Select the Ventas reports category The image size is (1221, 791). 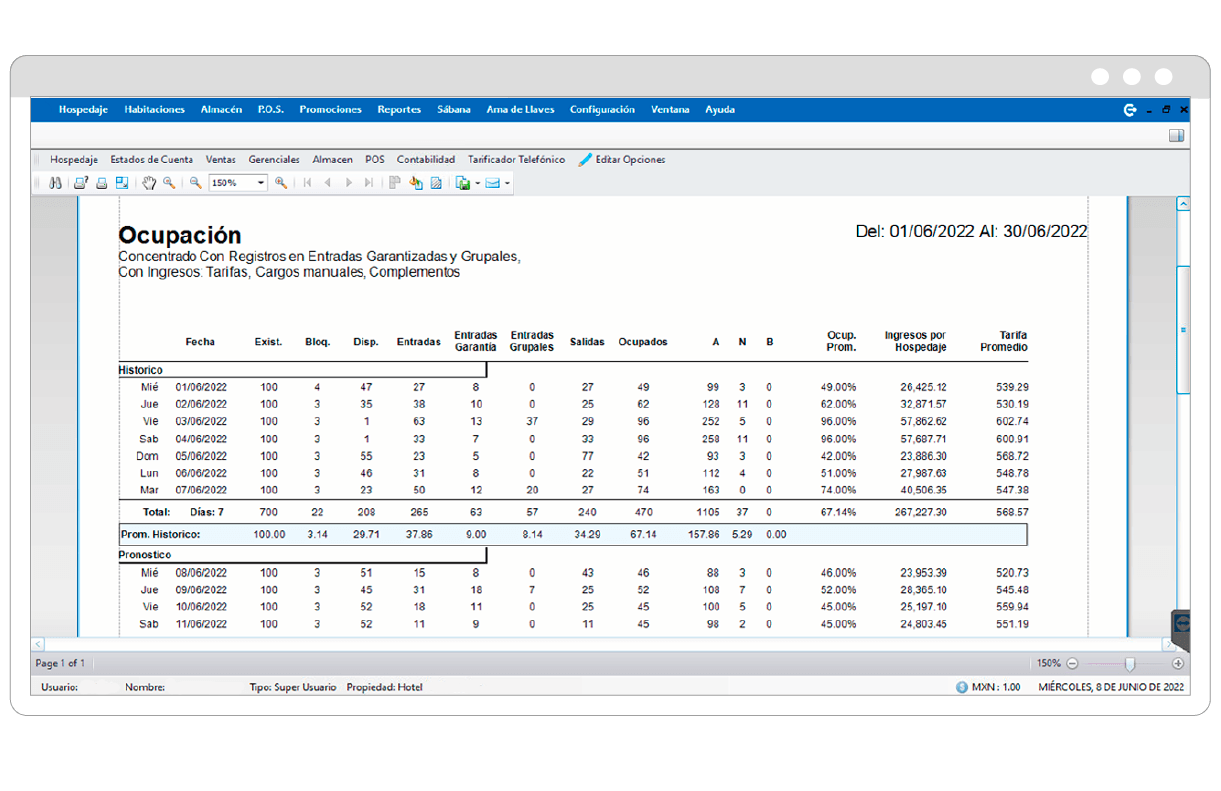221,159
